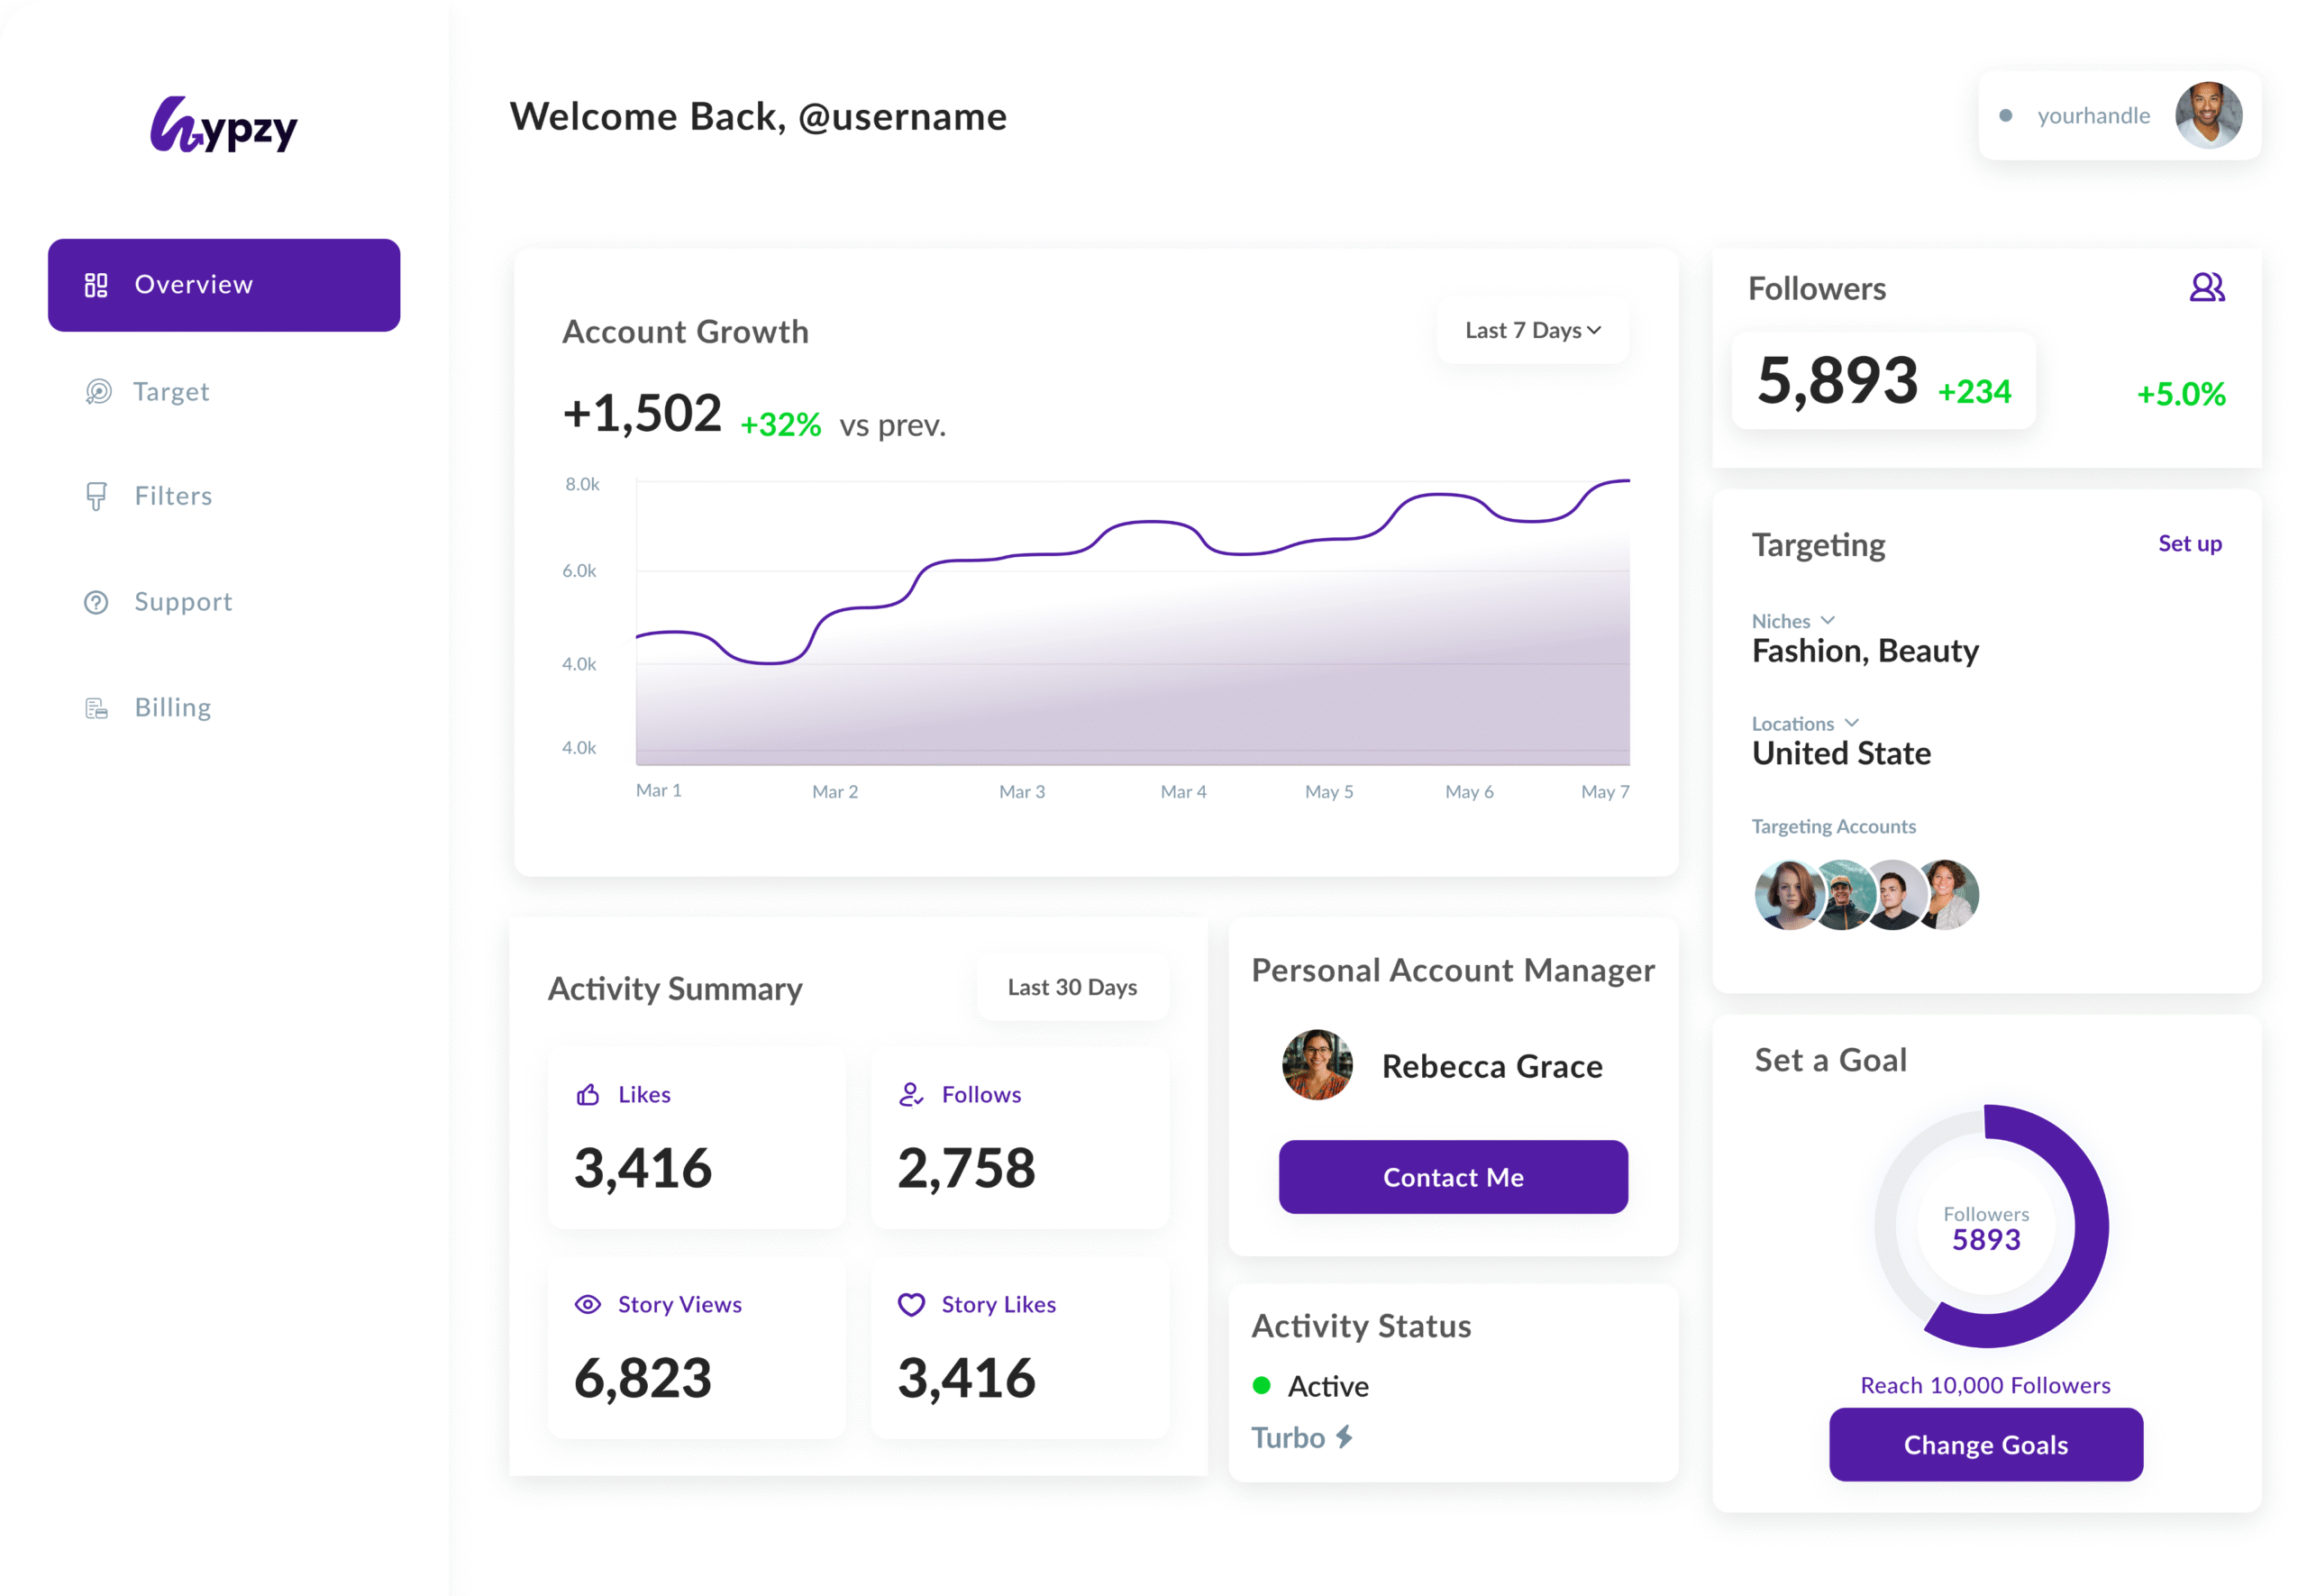Click the Turbo lightning bolt icon
Viewport: 2307px width, 1596px height.
click(x=1345, y=1437)
